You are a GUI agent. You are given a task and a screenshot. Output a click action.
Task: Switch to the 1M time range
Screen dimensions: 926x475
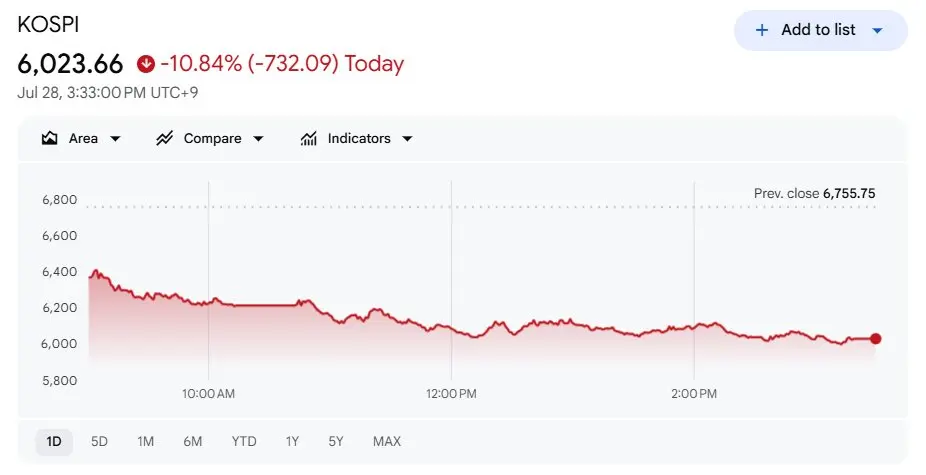145,441
